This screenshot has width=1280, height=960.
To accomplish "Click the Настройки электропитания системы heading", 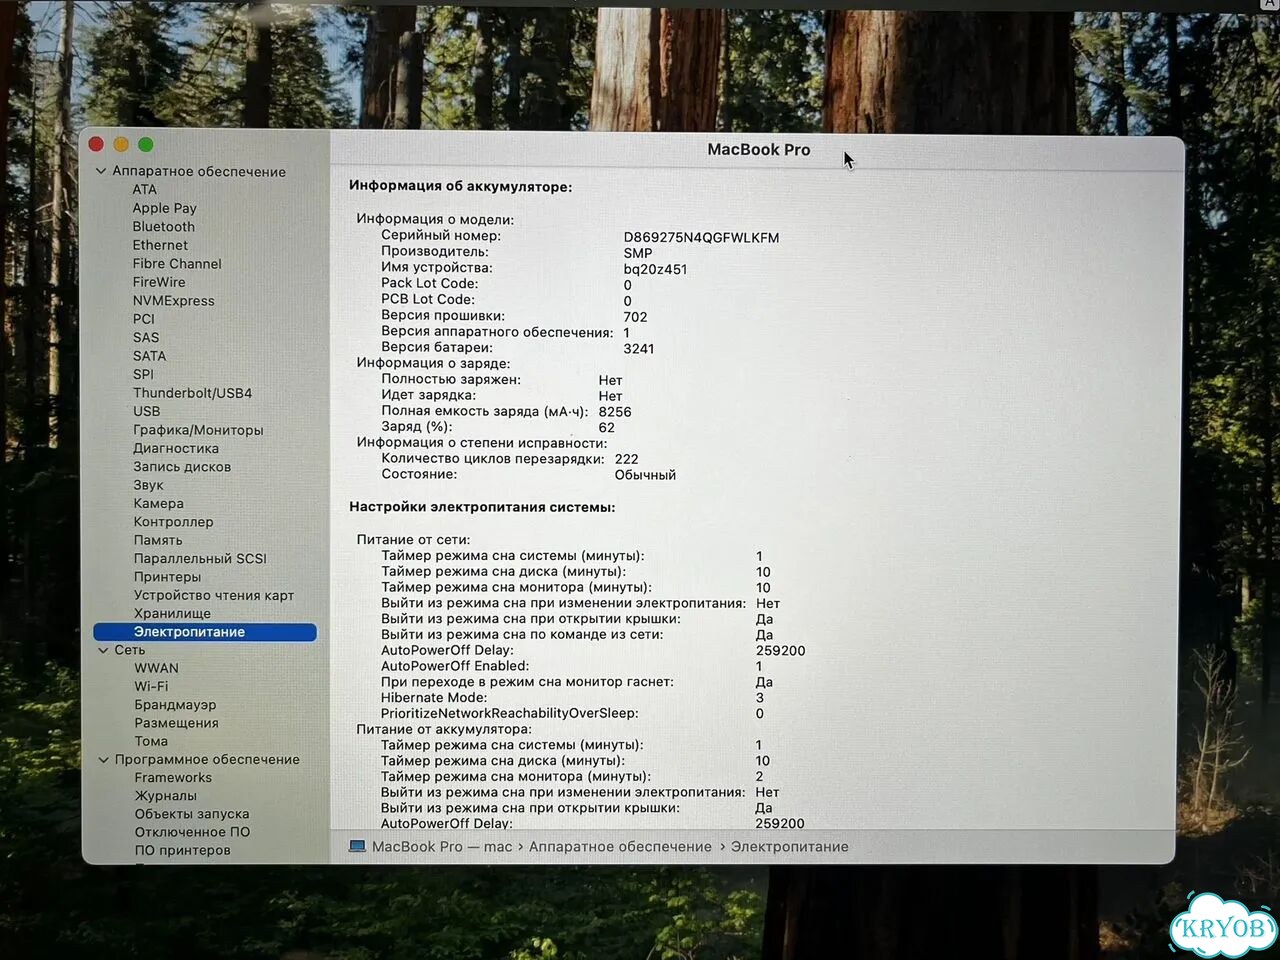I will 482,507.
